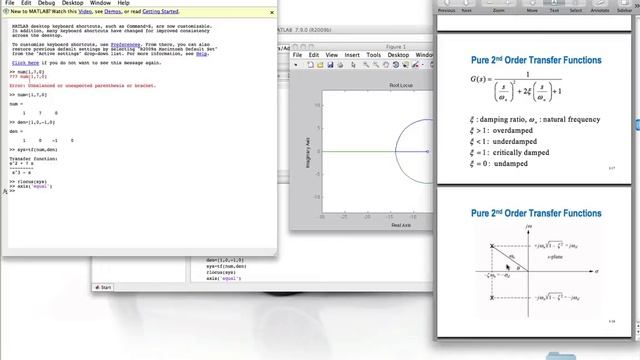This screenshot has width=640, height=360.
Task: Click Open File icon in Figure 1 toolbar
Action: 320,65
